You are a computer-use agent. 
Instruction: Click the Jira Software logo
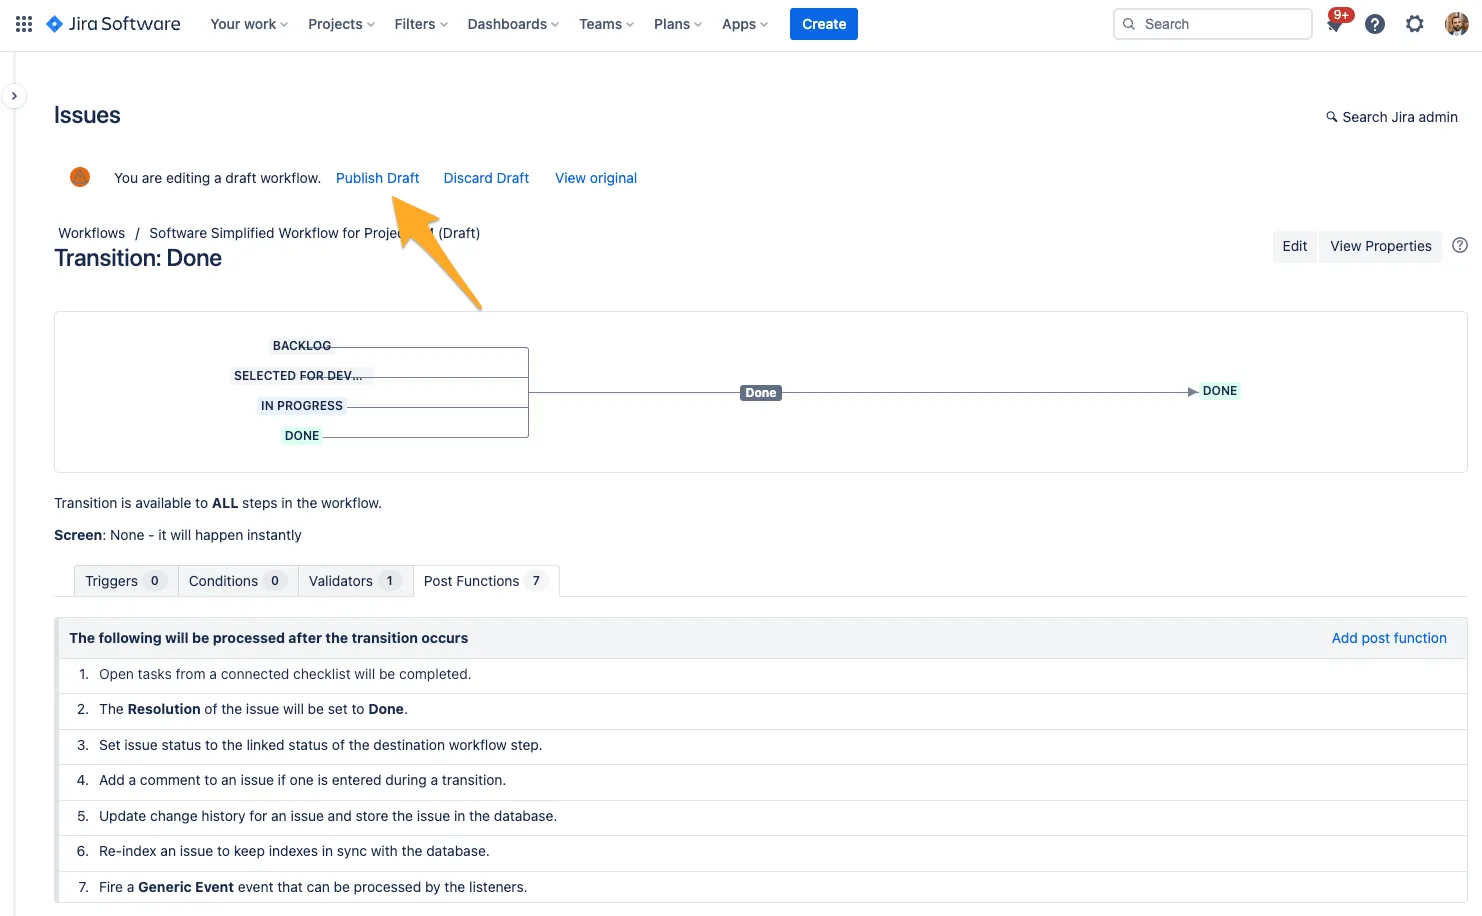coord(113,24)
